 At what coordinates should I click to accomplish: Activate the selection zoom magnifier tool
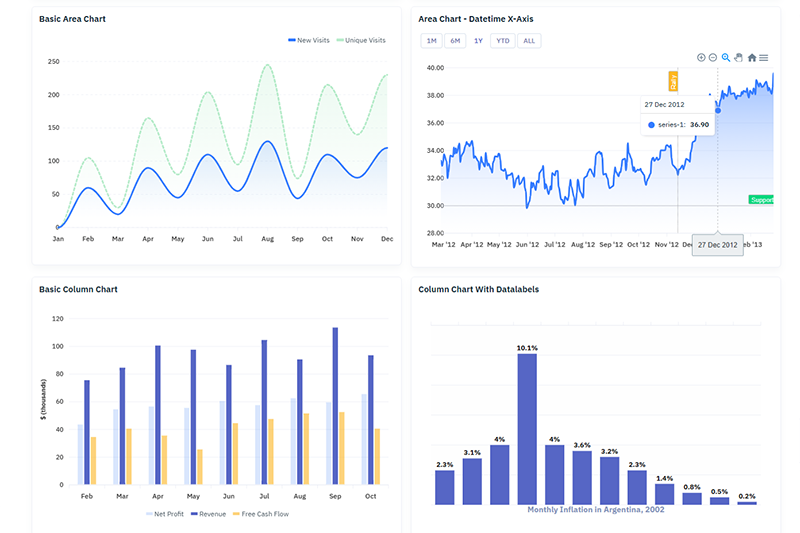[726, 58]
